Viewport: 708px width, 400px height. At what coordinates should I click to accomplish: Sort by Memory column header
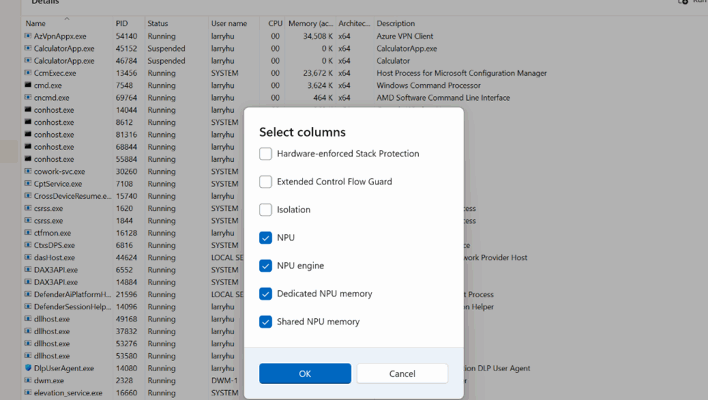[x=310, y=23]
